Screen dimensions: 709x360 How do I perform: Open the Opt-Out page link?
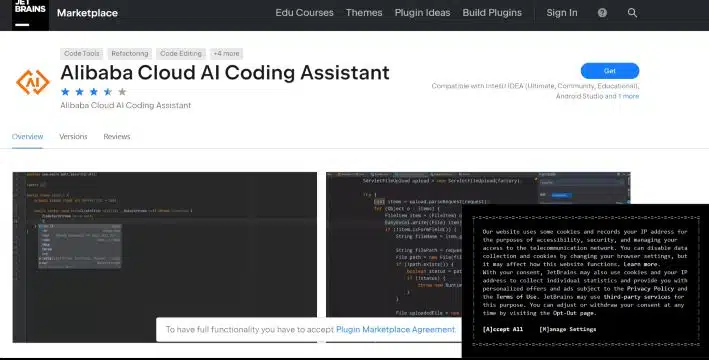(573, 313)
